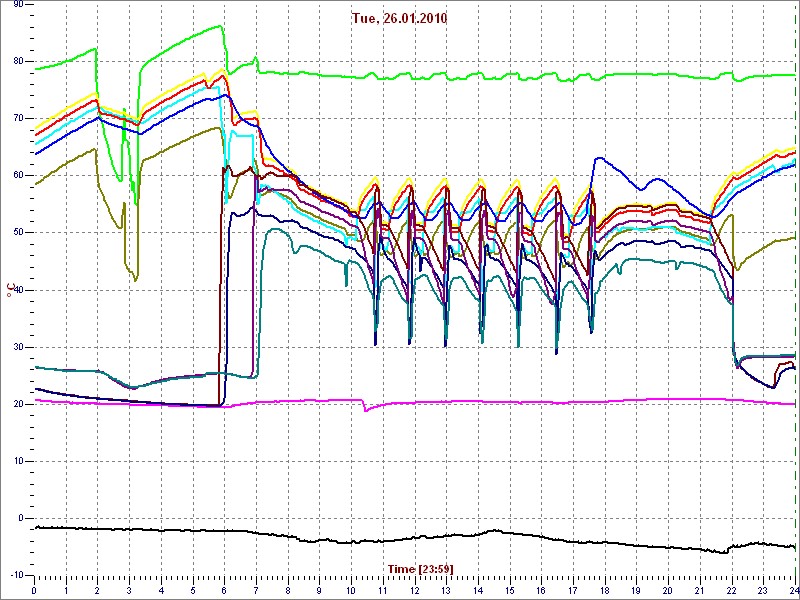Click hour '11' on the time axis

[383, 589]
